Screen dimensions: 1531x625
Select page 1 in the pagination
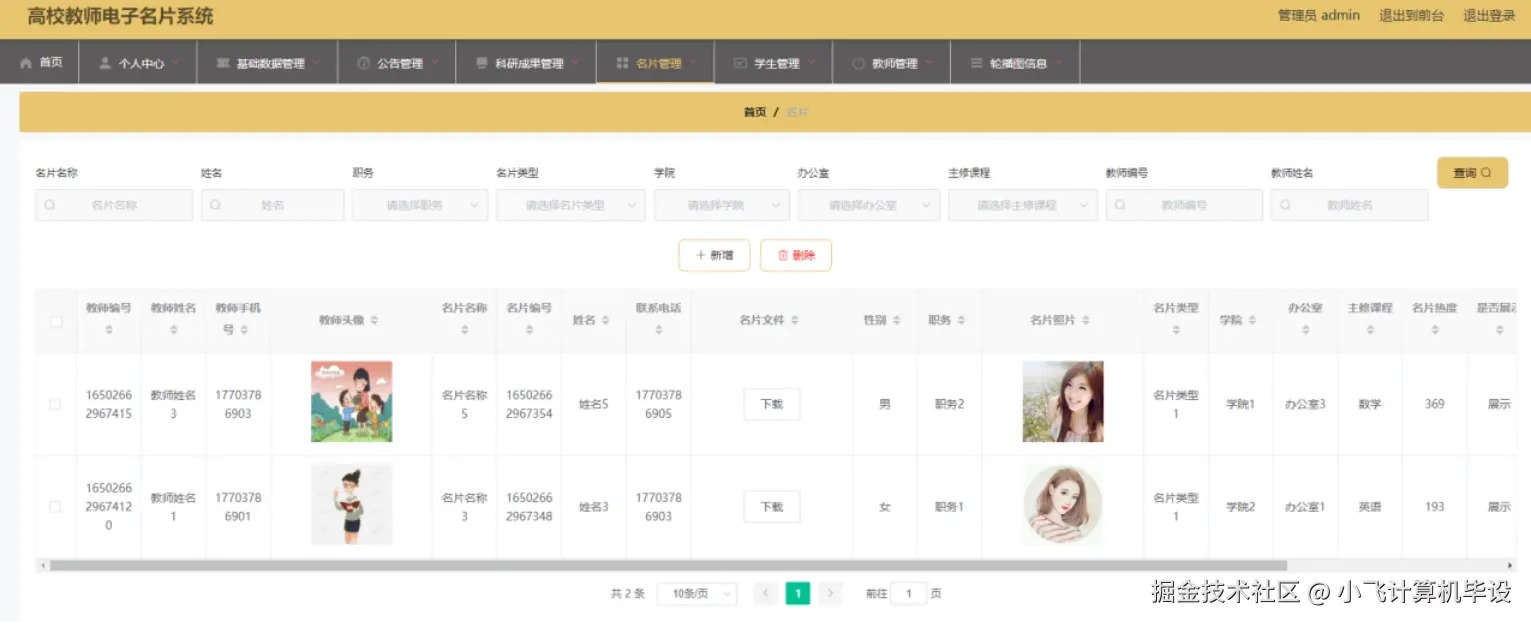point(797,593)
